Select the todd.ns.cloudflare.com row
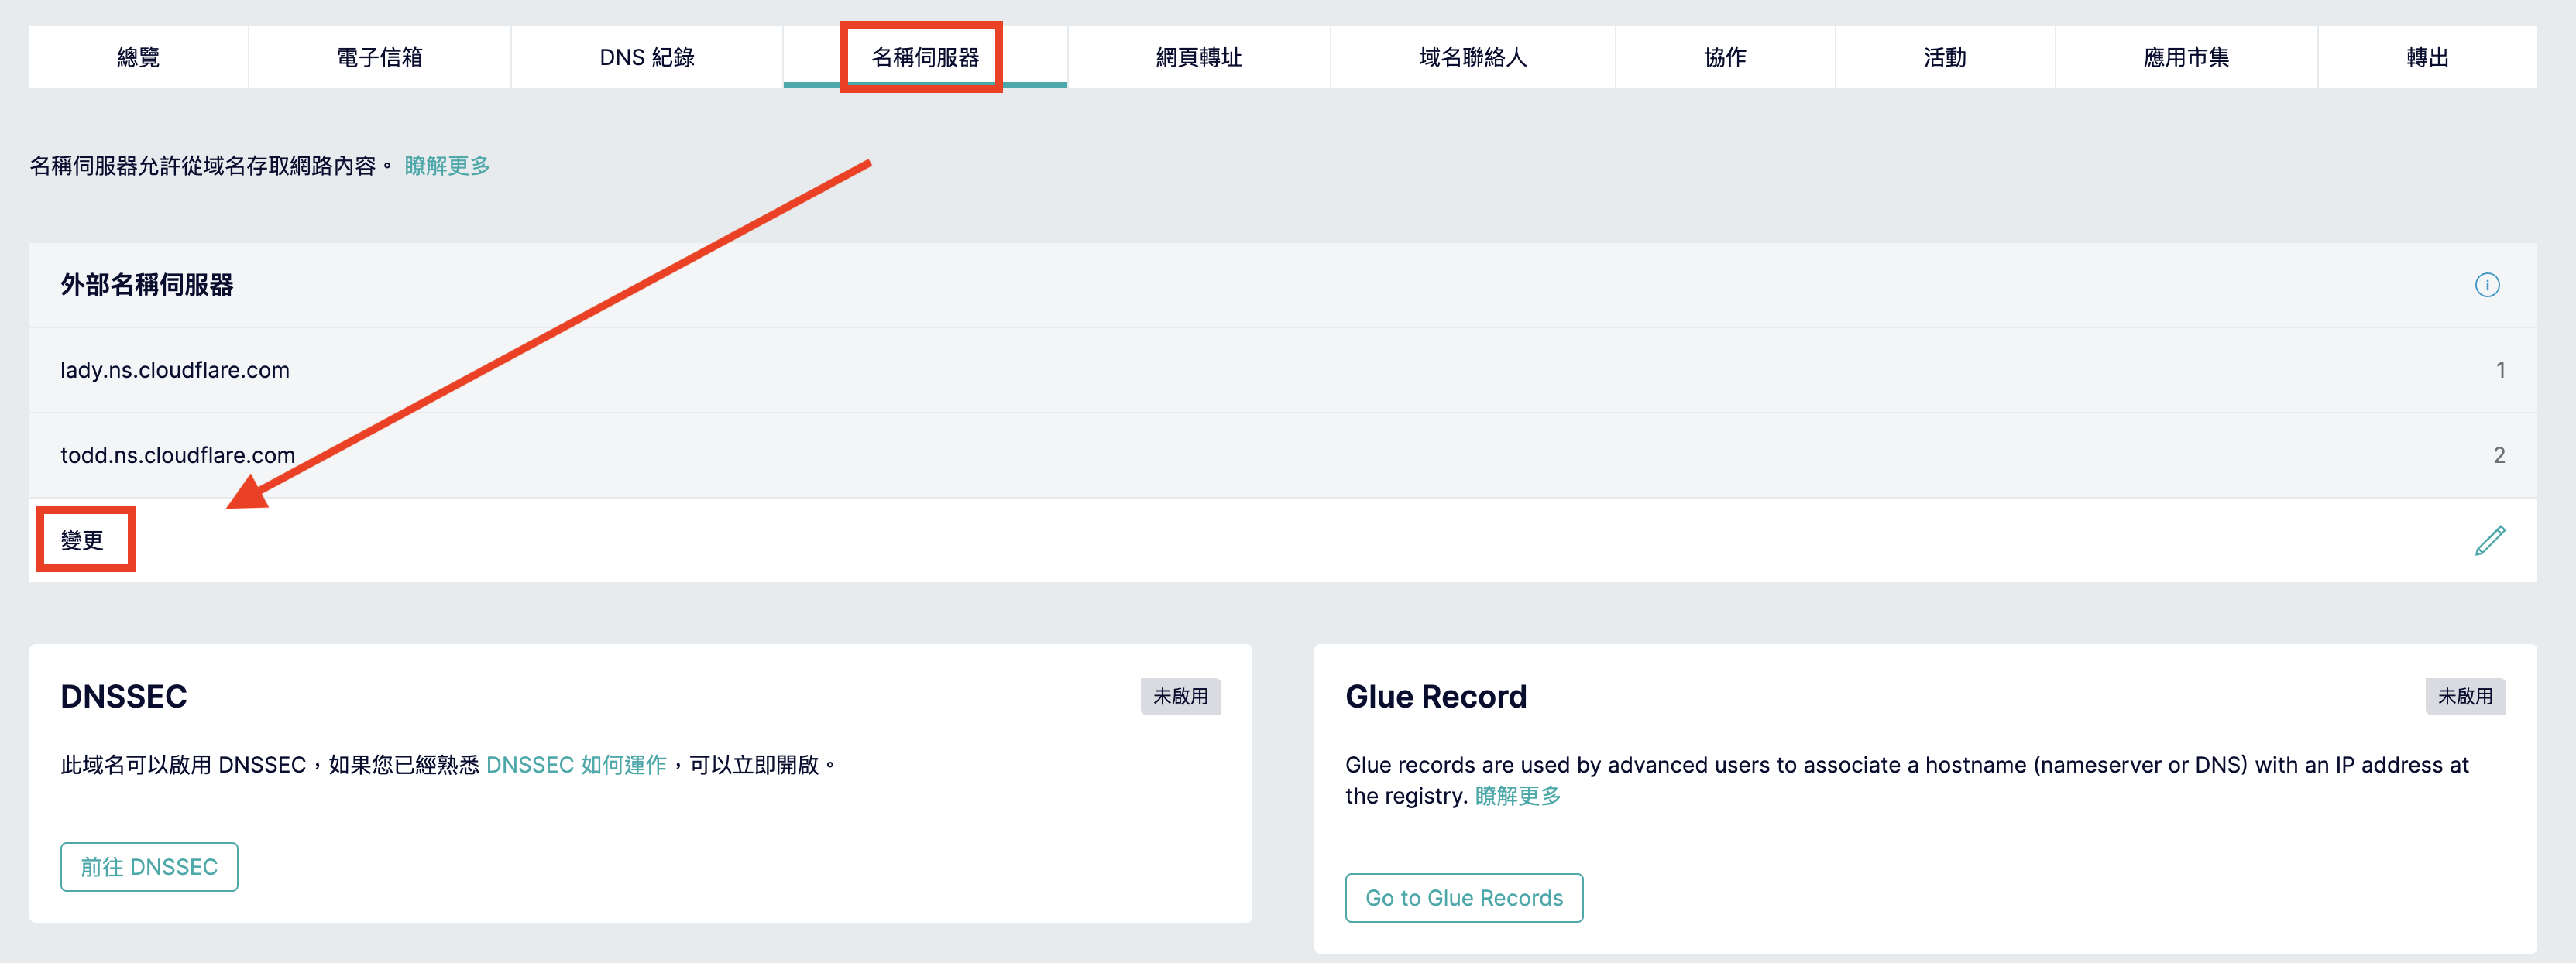 pos(178,455)
